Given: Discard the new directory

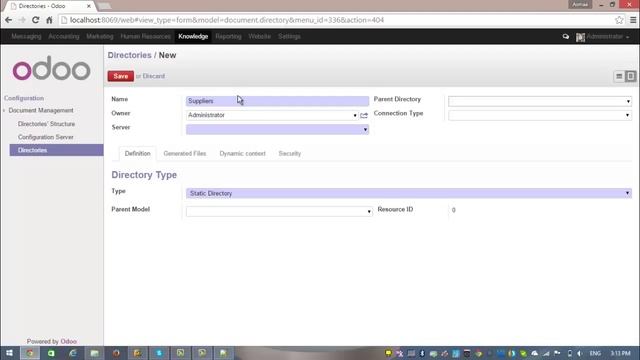Looking at the screenshot, I should tap(153, 76).
